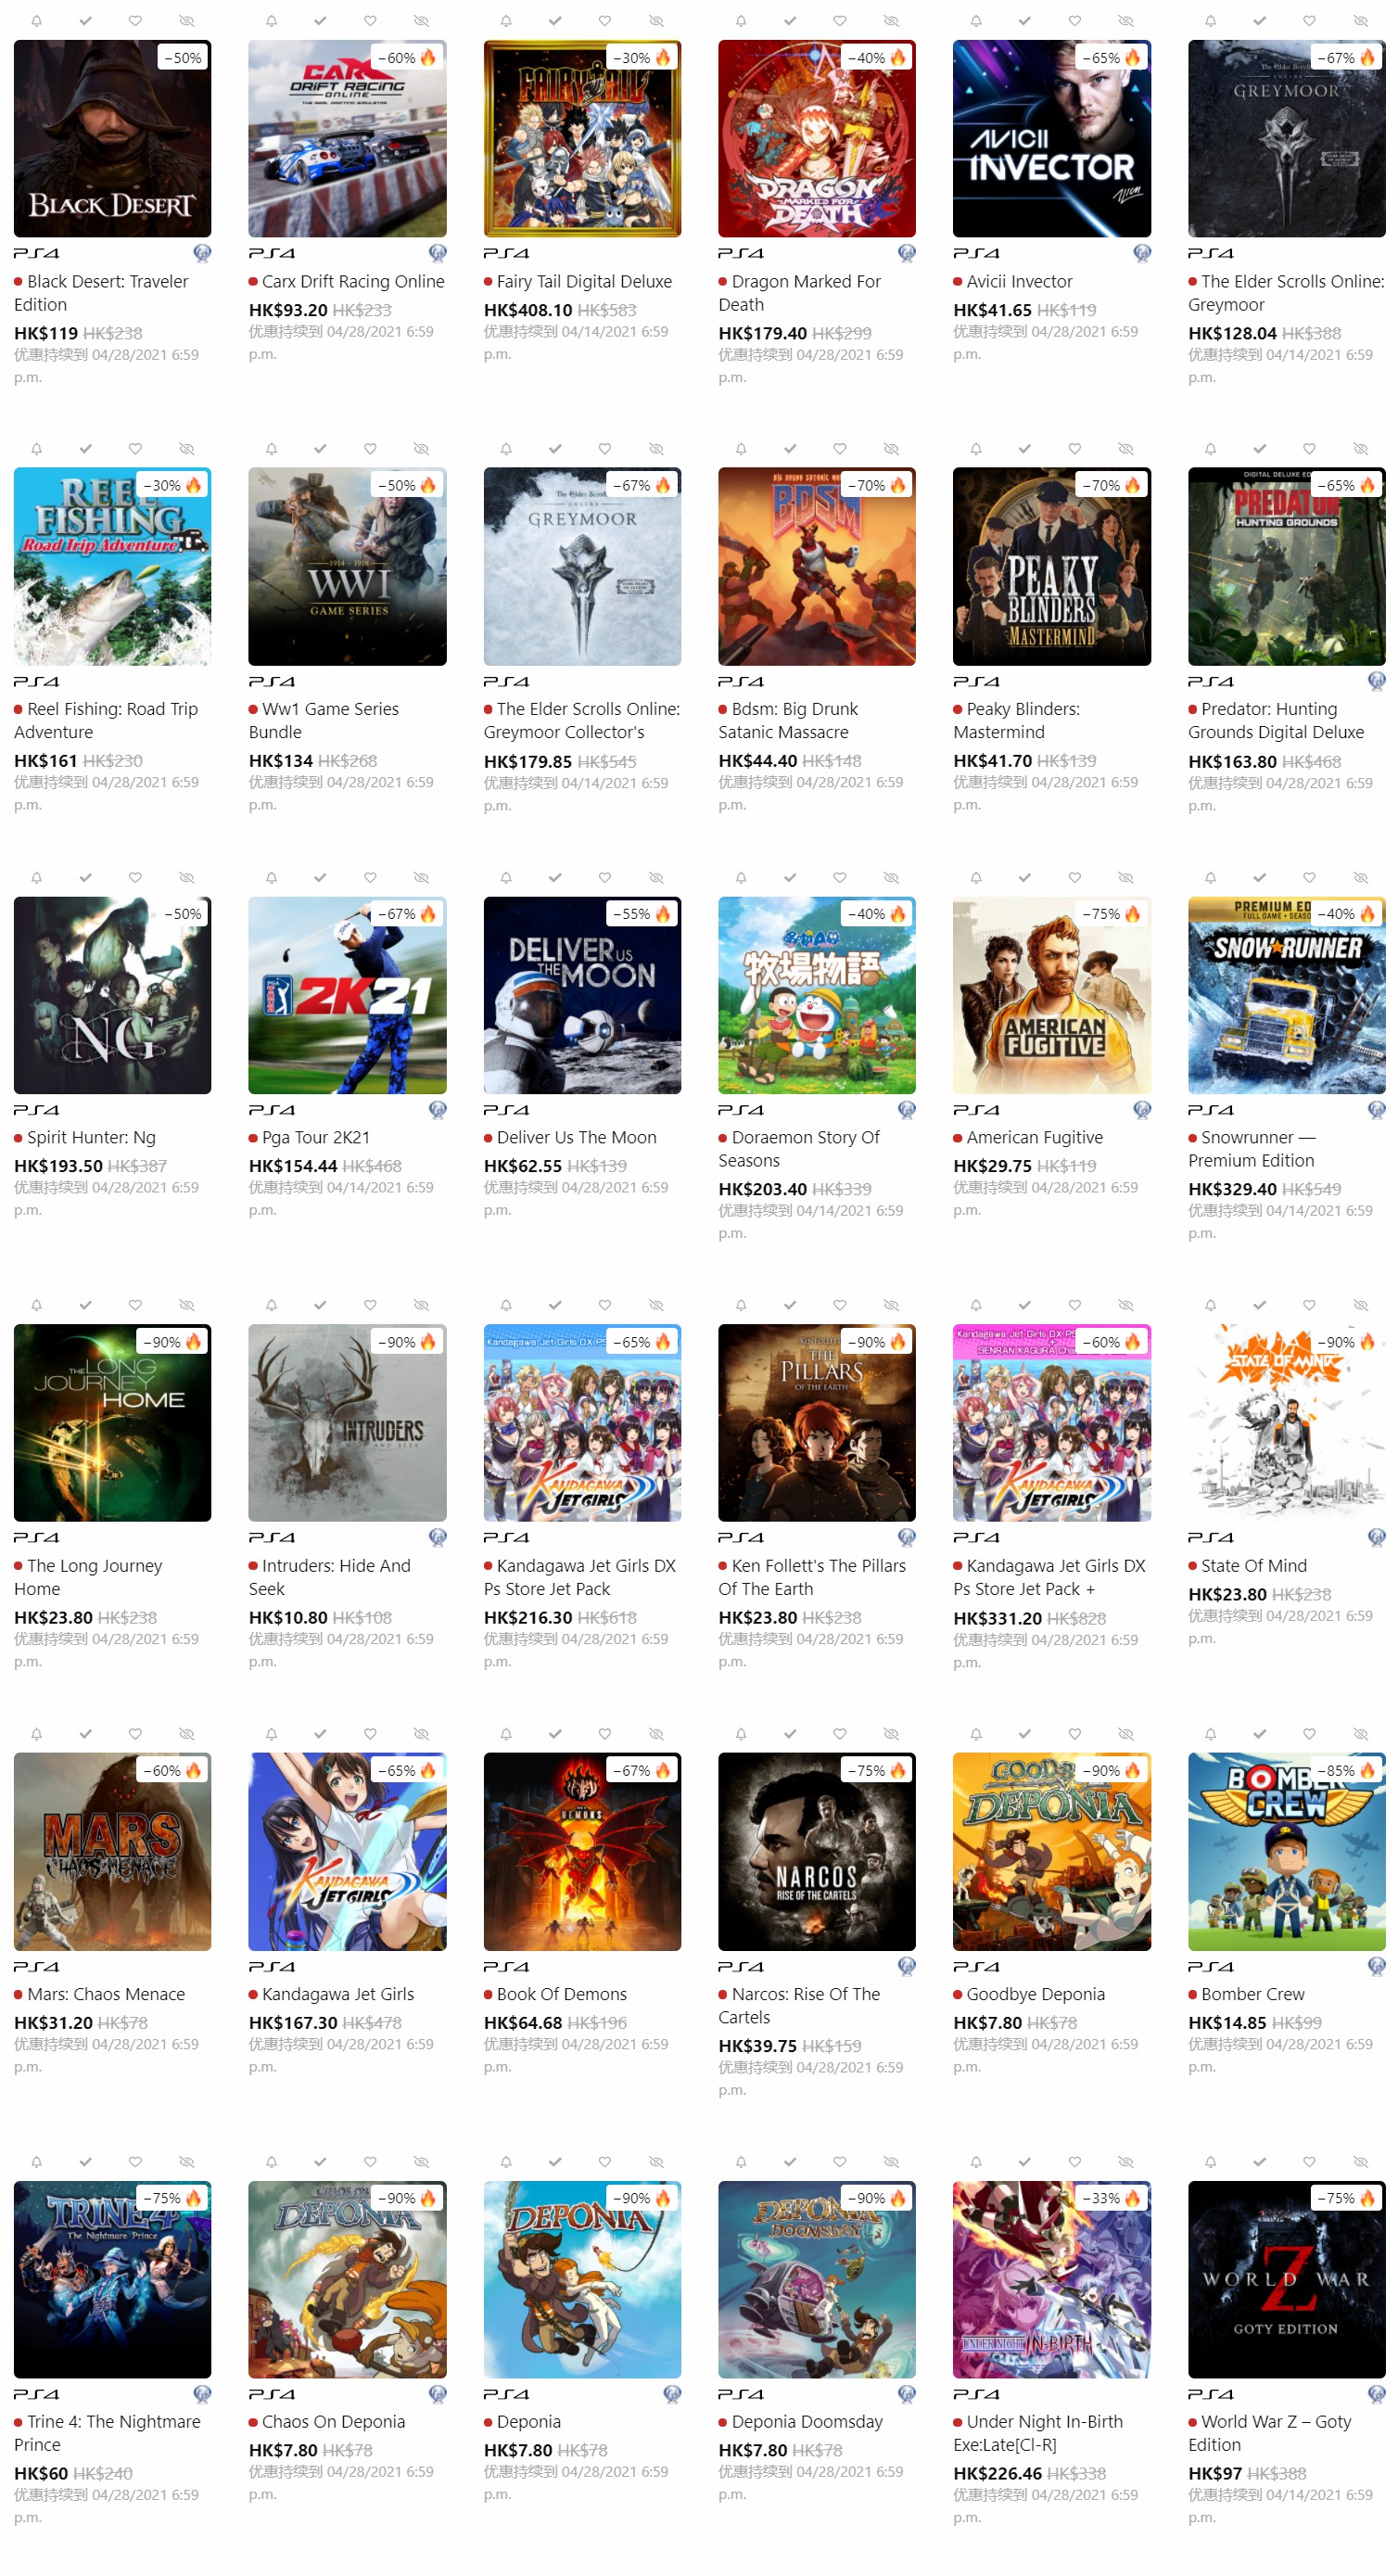Hide Deliver Us The Moon using crossed-eye icon
This screenshot has width=1398, height=2576.
pyautogui.click(x=656, y=878)
